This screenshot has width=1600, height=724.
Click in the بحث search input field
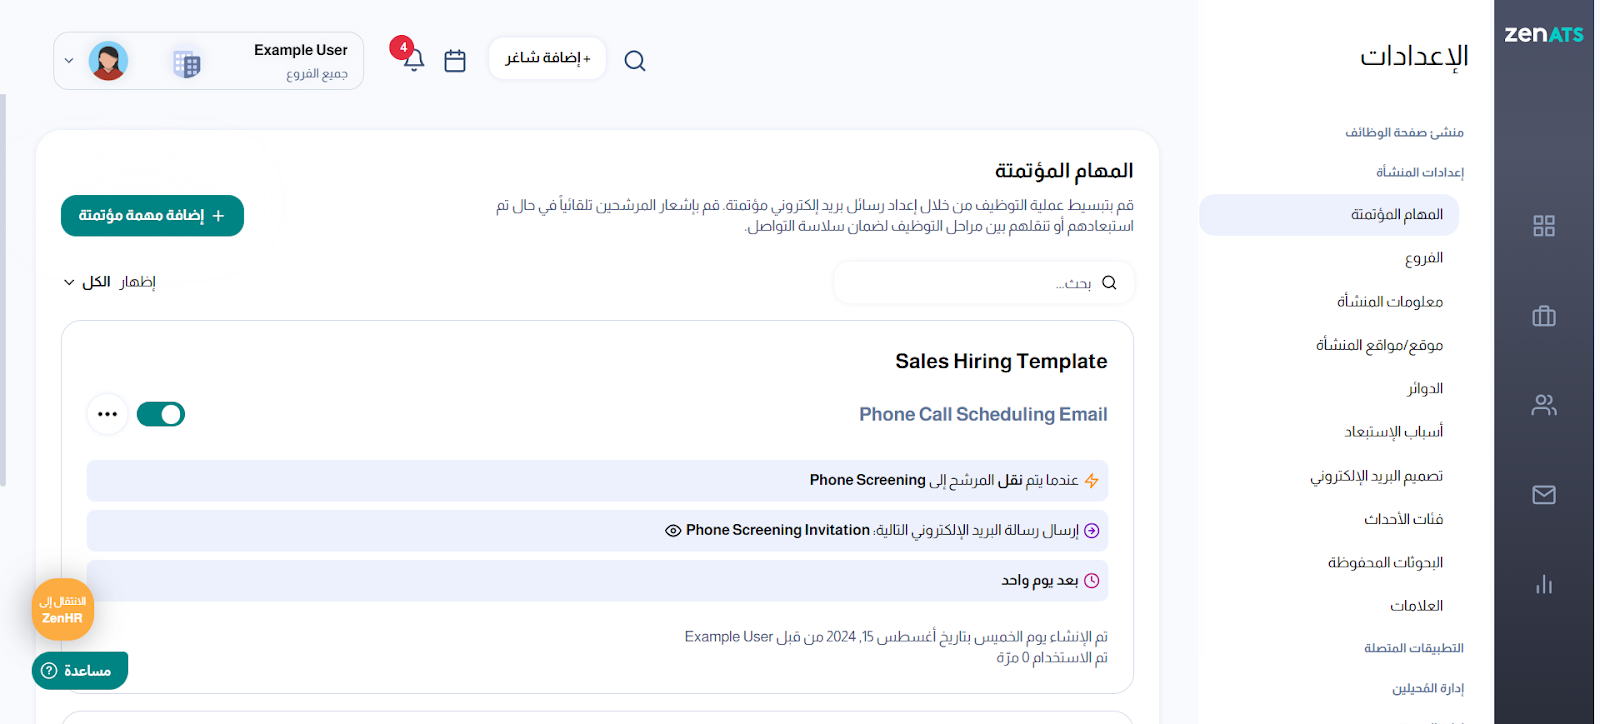click(984, 283)
